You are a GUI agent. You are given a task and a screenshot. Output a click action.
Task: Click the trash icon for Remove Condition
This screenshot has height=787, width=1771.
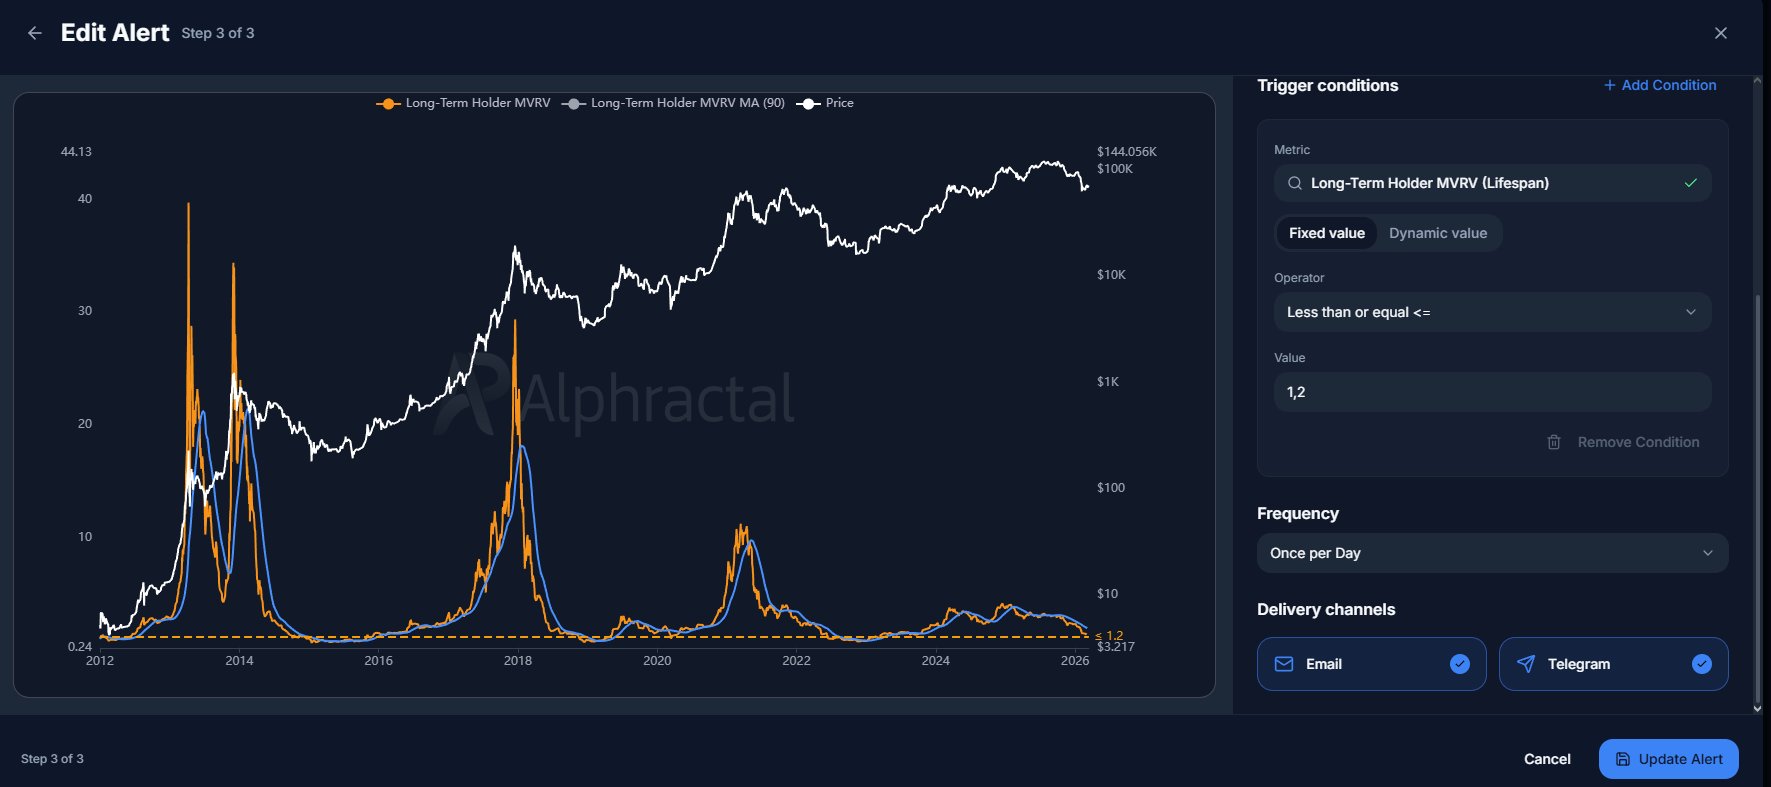click(x=1554, y=442)
